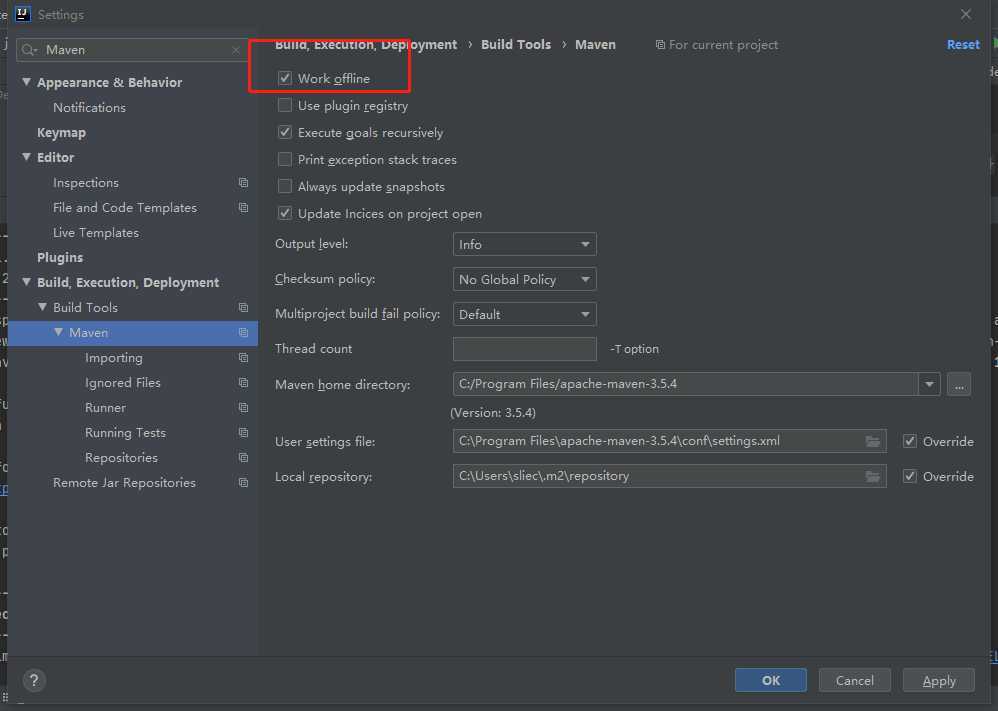The width and height of the screenshot is (998, 711).
Task: Click project-level icon on the Maven row
Action: [x=243, y=332]
